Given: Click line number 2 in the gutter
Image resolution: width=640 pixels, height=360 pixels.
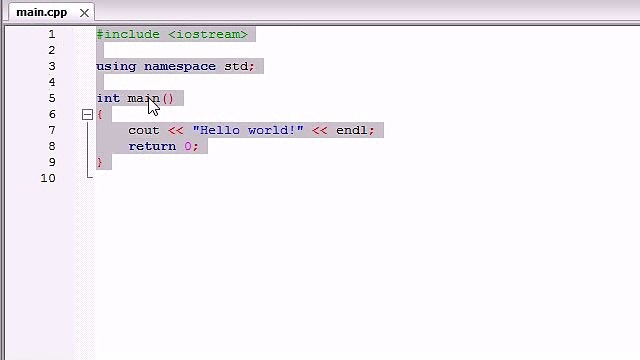Looking at the screenshot, I should pyautogui.click(x=52, y=50).
